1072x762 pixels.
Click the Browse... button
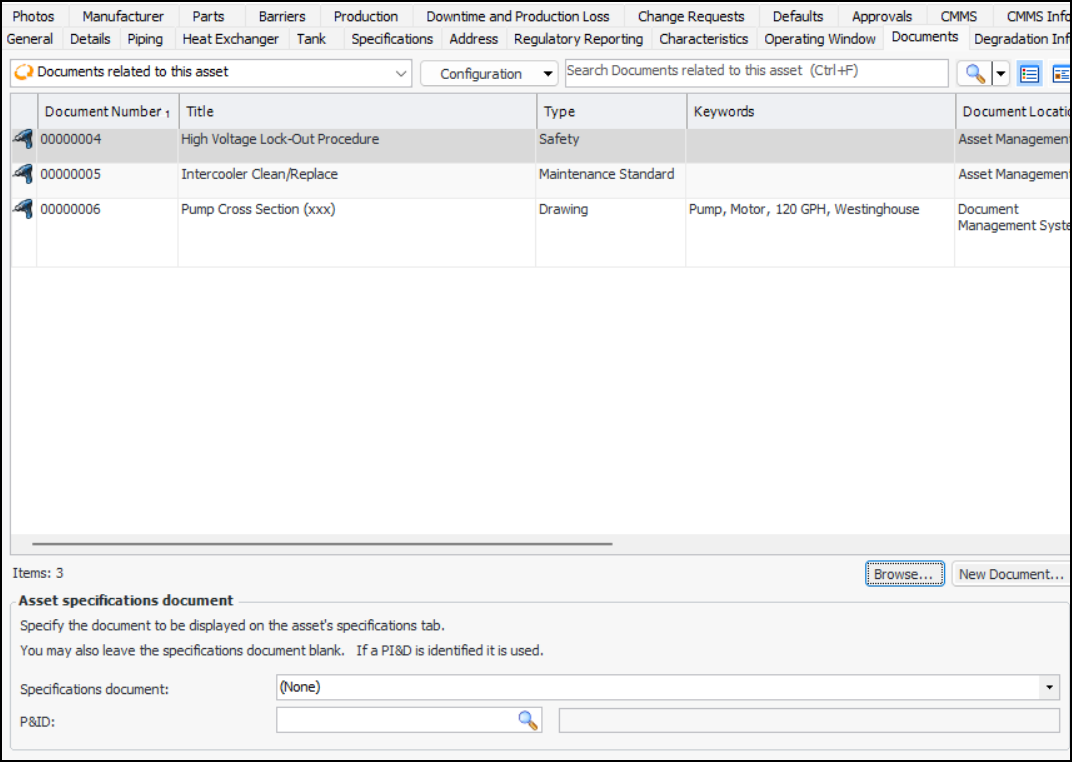tap(904, 574)
